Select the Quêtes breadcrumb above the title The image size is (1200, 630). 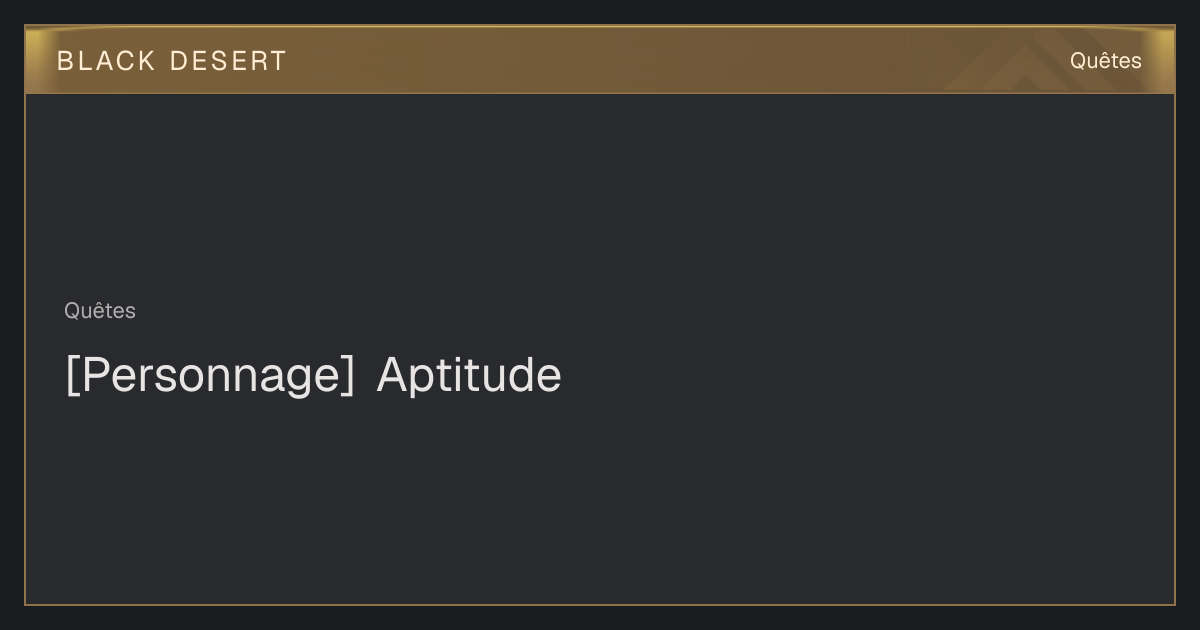tap(100, 311)
